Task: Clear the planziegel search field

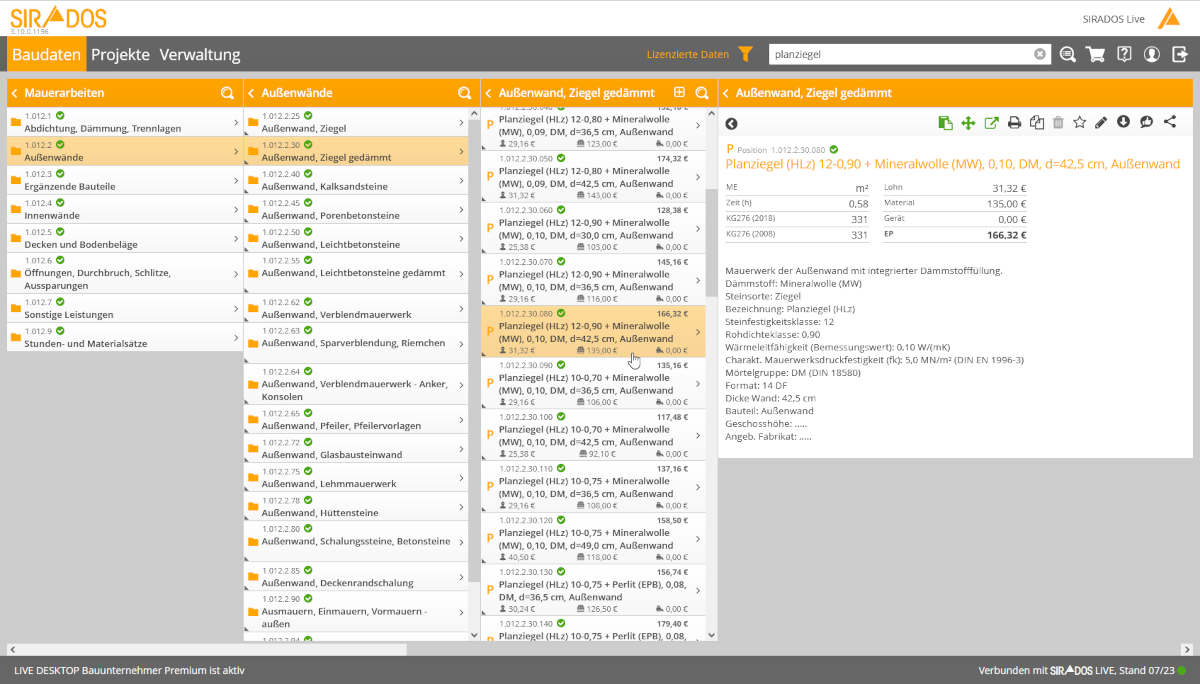Action: (x=1040, y=54)
